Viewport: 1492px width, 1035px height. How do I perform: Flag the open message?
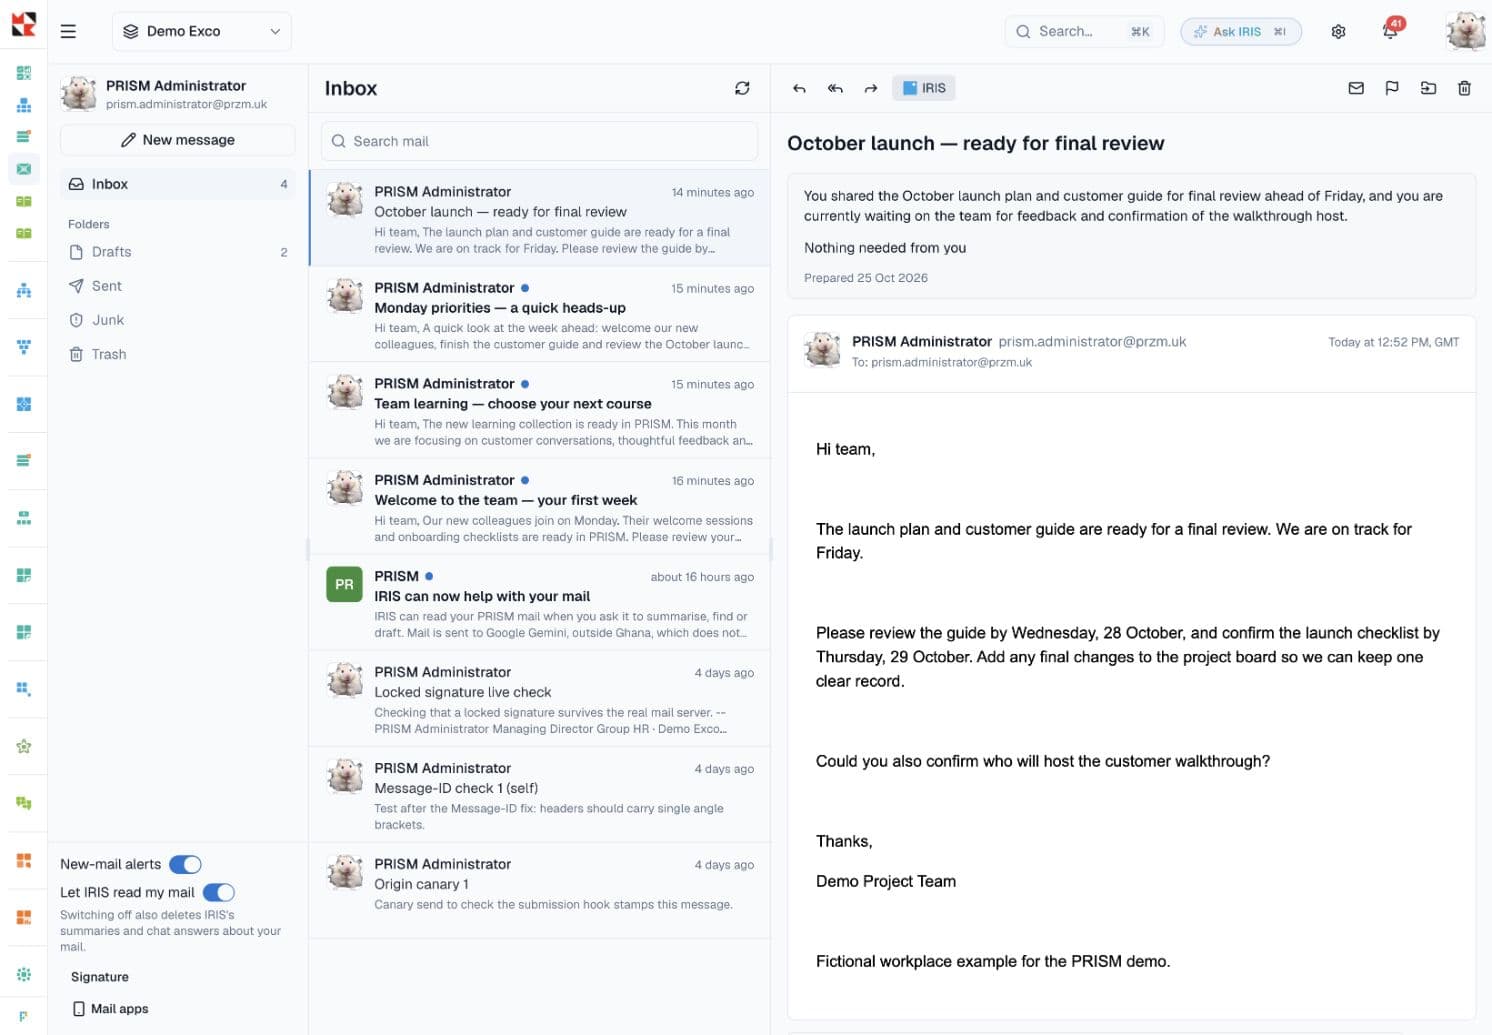tap(1392, 88)
